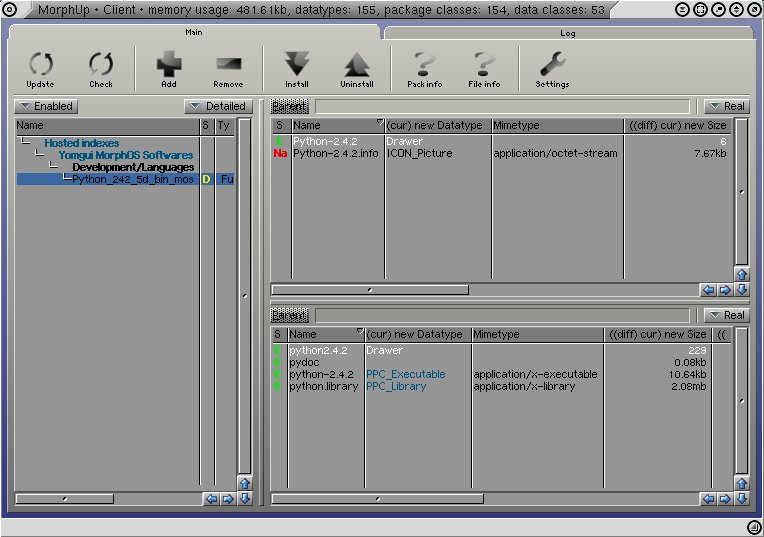Select the python2.4.2 drawer row
764x537 pixels.
[502, 350]
